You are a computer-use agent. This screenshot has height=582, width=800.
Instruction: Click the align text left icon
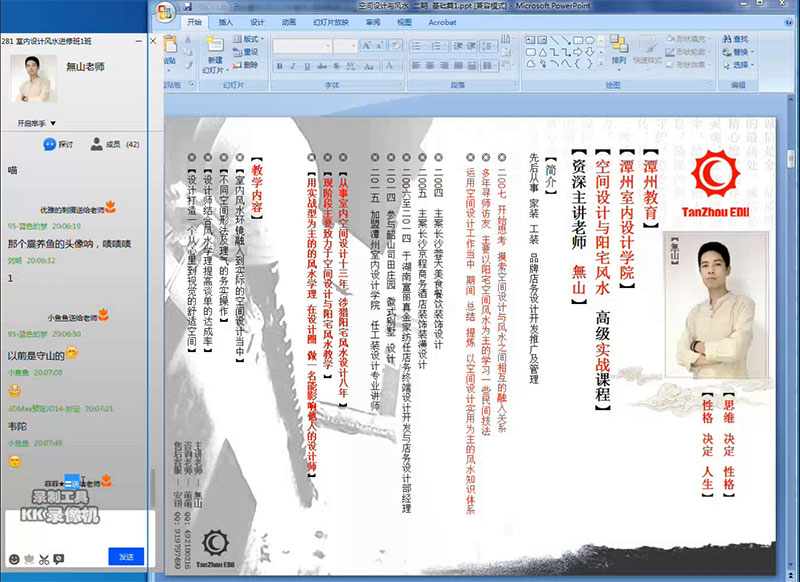pyautogui.click(x=416, y=65)
